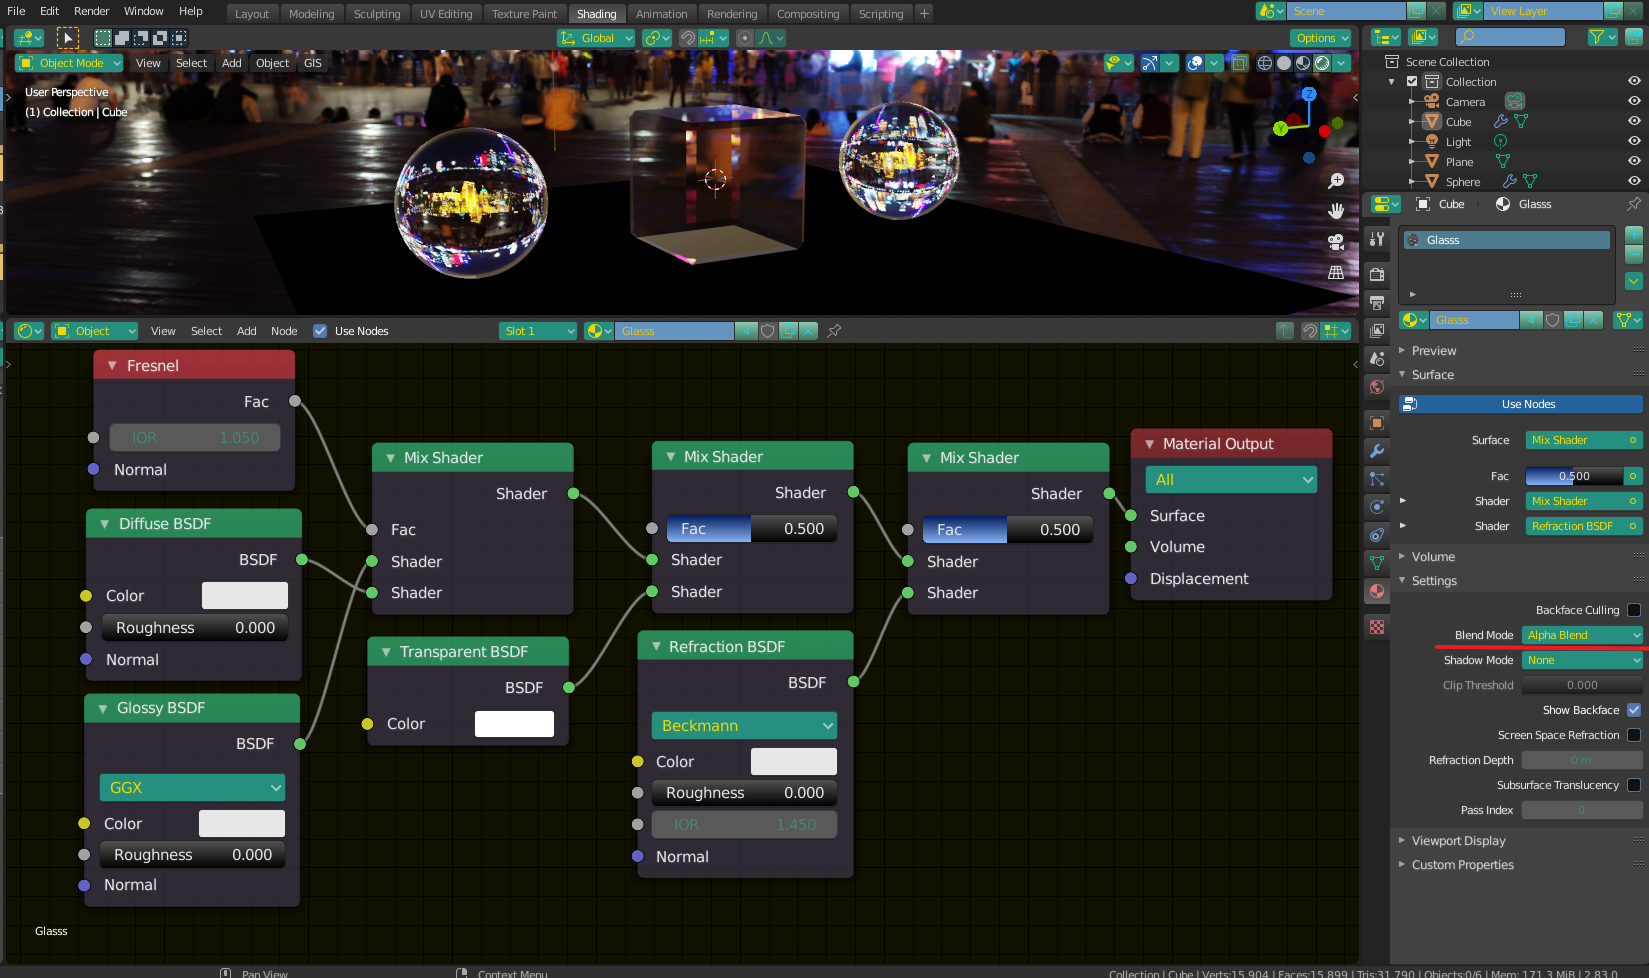Click fake user shield icon in node editor

pos(768,331)
